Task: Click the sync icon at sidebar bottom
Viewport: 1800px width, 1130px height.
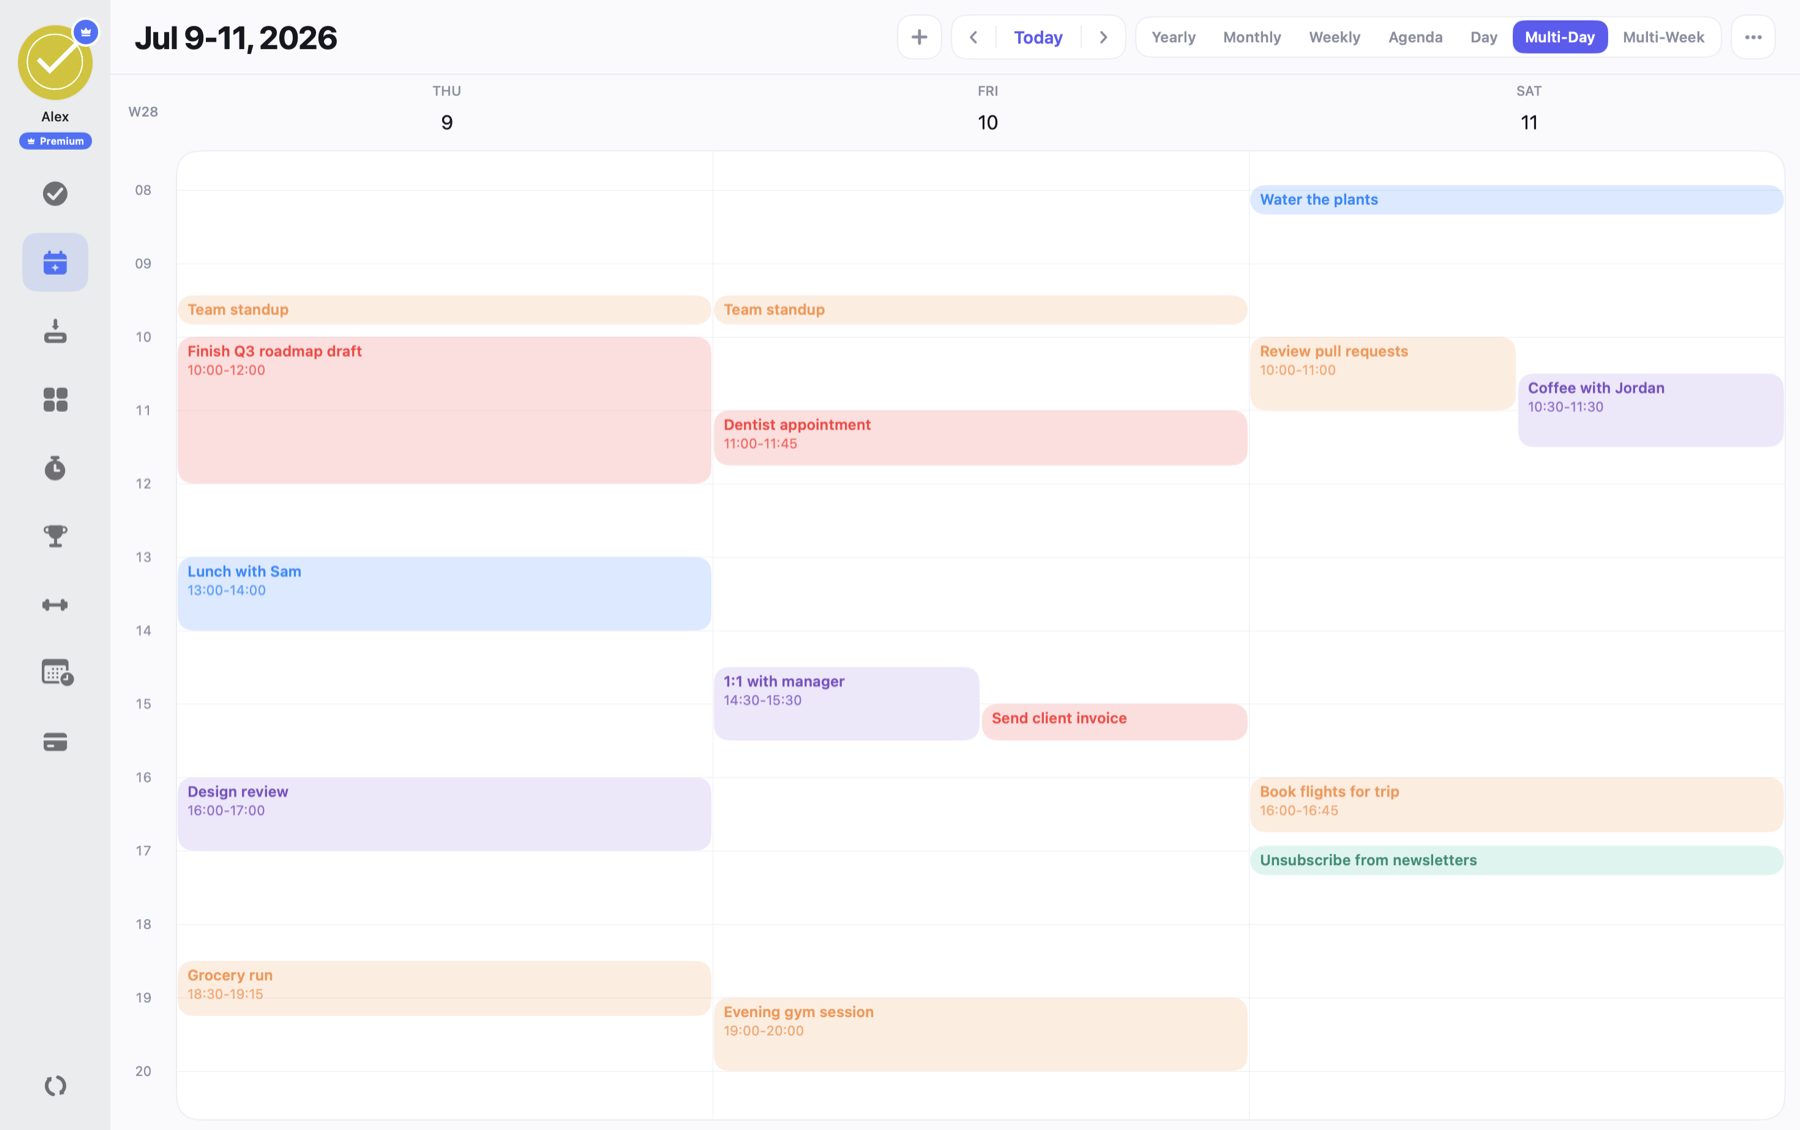Action: pos(55,1086)
